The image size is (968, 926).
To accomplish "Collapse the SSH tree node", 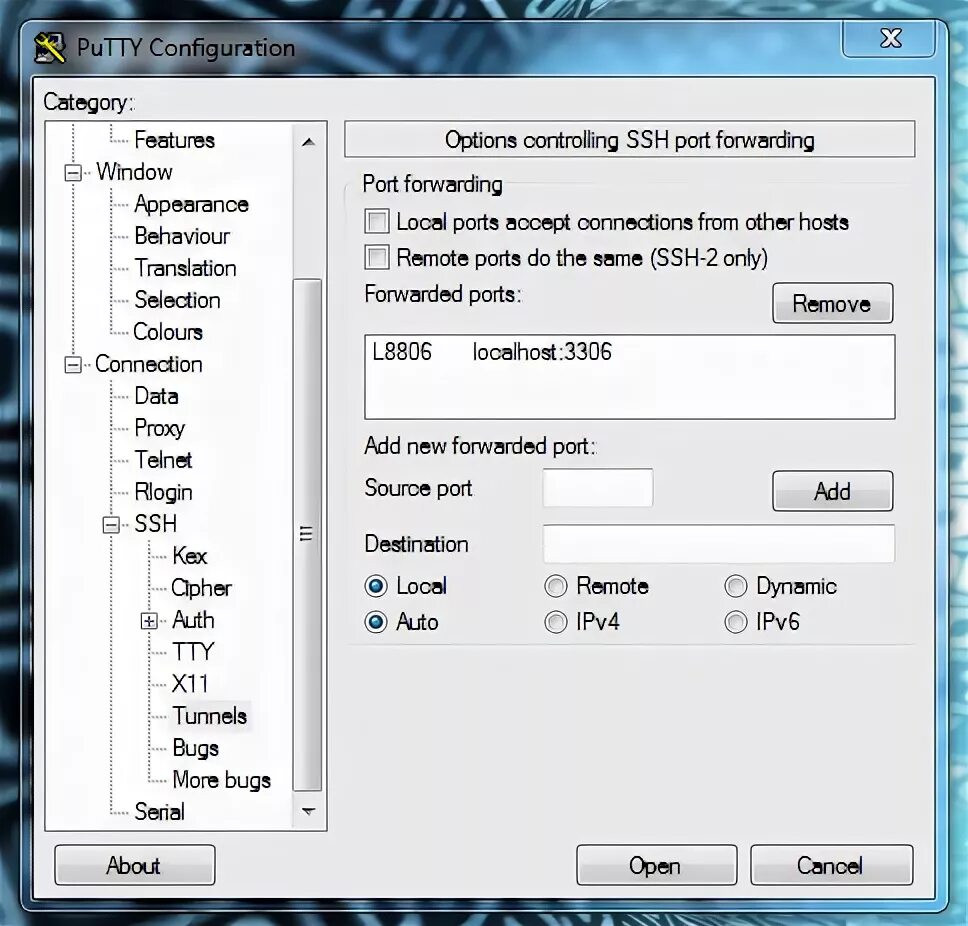I will (111, 525).
